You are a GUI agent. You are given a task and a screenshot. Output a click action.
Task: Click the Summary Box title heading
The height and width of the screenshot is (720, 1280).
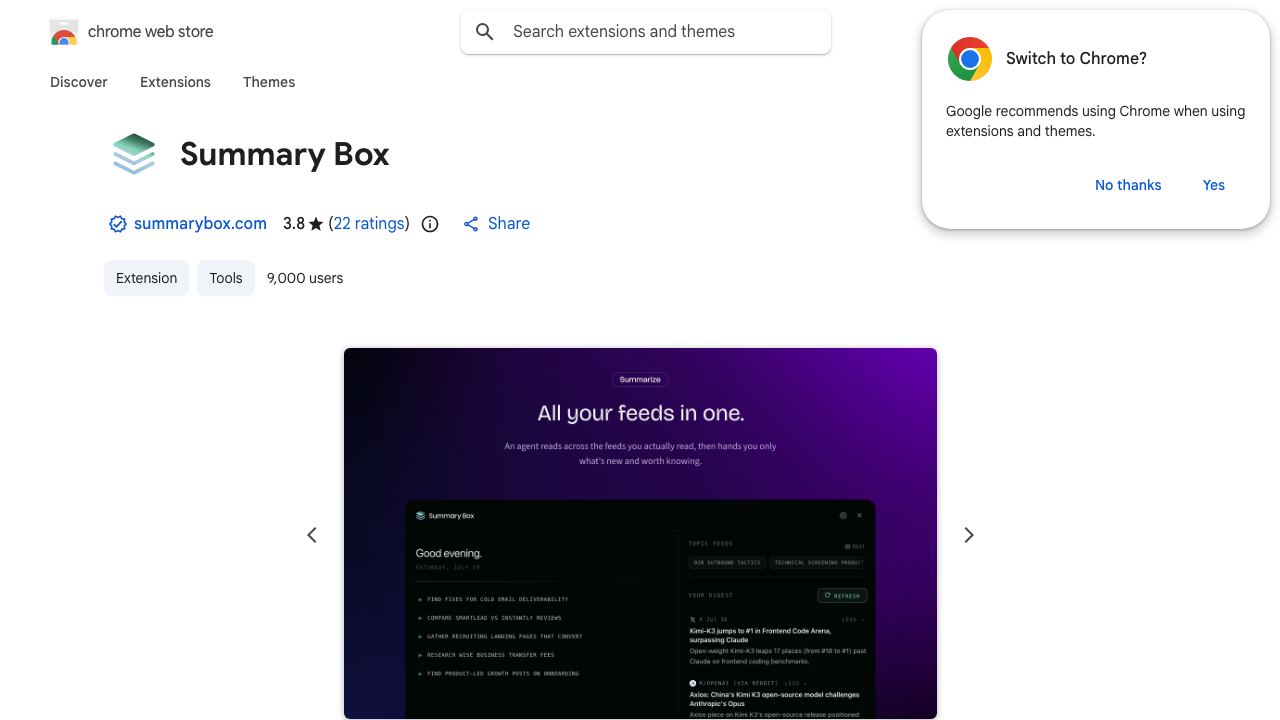pyautogui.click(x=285, y=155)
